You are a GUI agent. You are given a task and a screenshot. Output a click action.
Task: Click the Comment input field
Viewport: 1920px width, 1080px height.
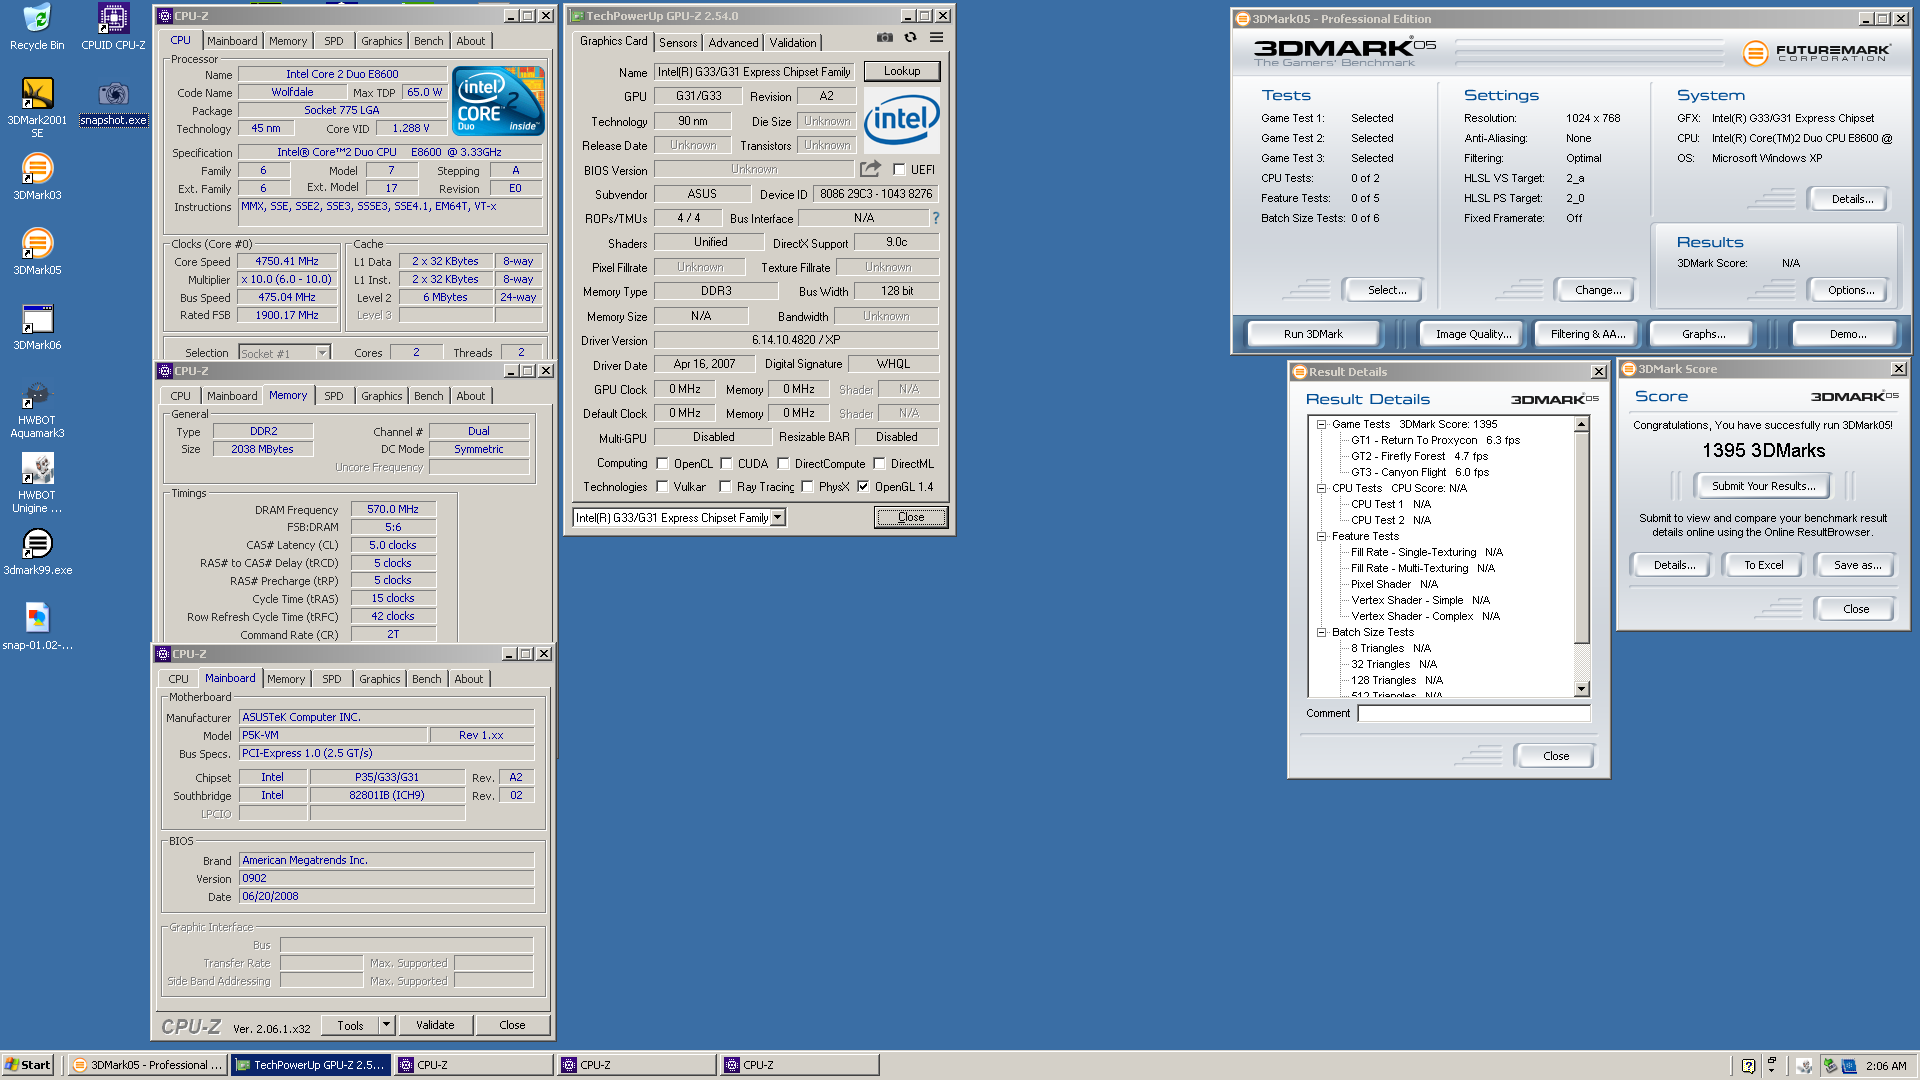click(1473, 713)
